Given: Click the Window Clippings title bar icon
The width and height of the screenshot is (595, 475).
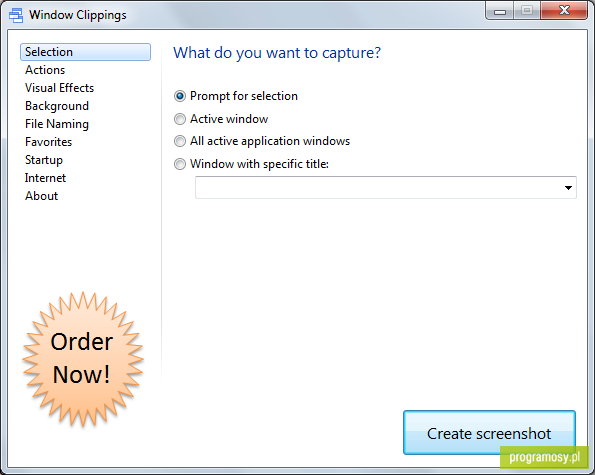Looking at the screenshot, I should [16, 15].
